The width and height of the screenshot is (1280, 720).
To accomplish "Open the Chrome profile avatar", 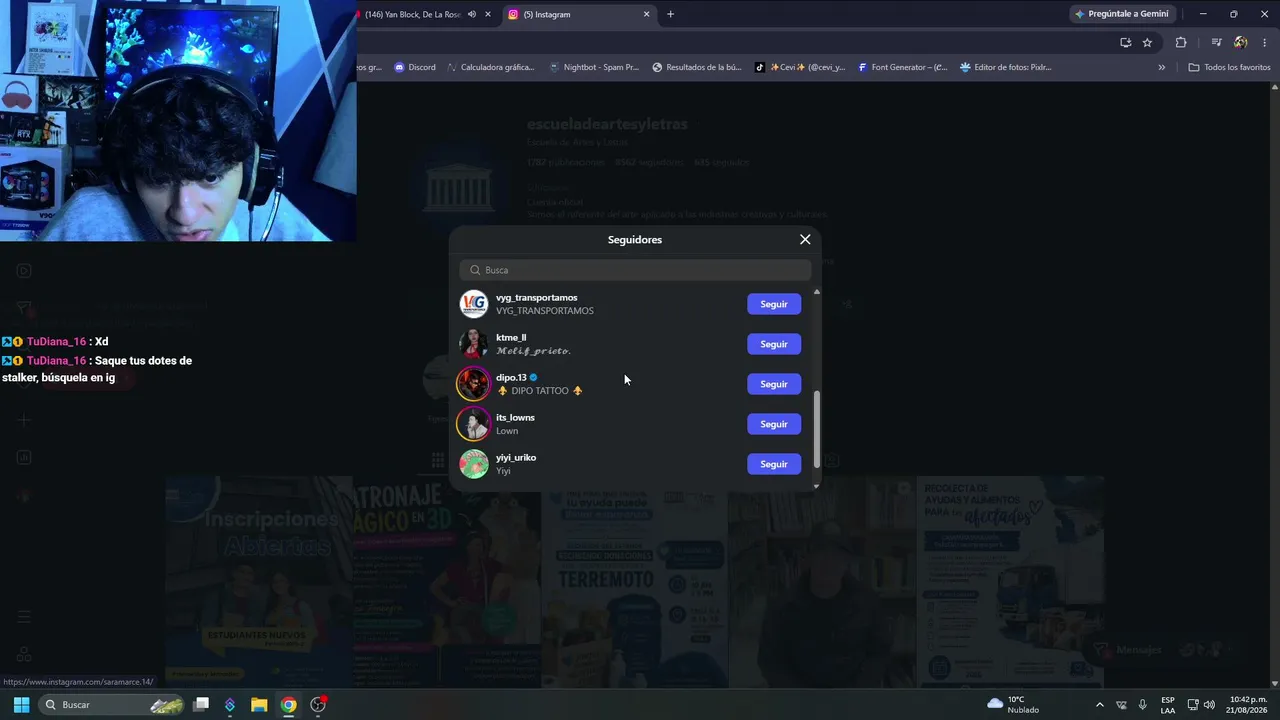I will (x=1240, y=42).
